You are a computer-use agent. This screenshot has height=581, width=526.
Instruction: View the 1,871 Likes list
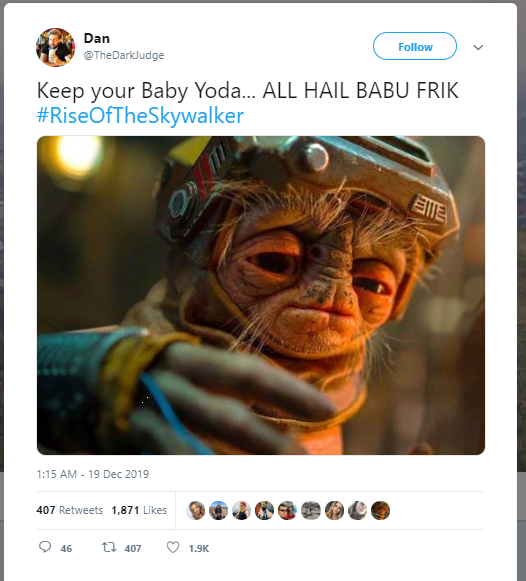click(139, 510)
